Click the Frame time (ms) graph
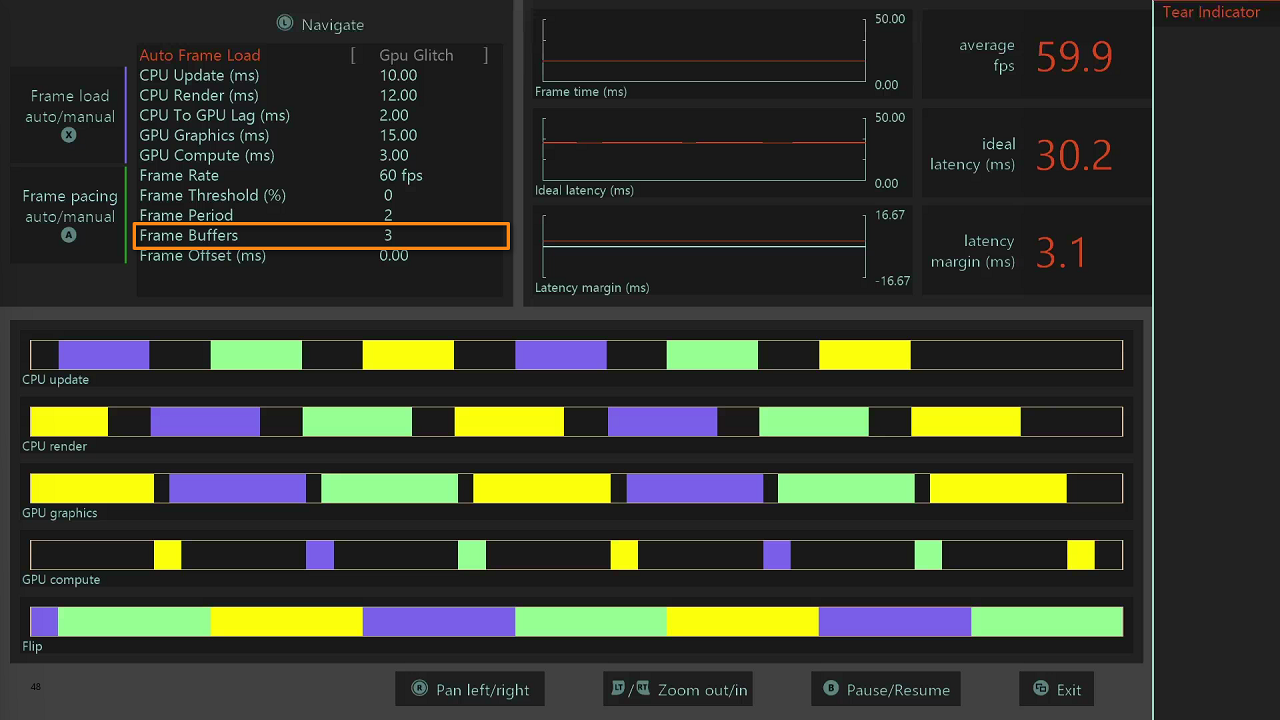 [704, 51]
